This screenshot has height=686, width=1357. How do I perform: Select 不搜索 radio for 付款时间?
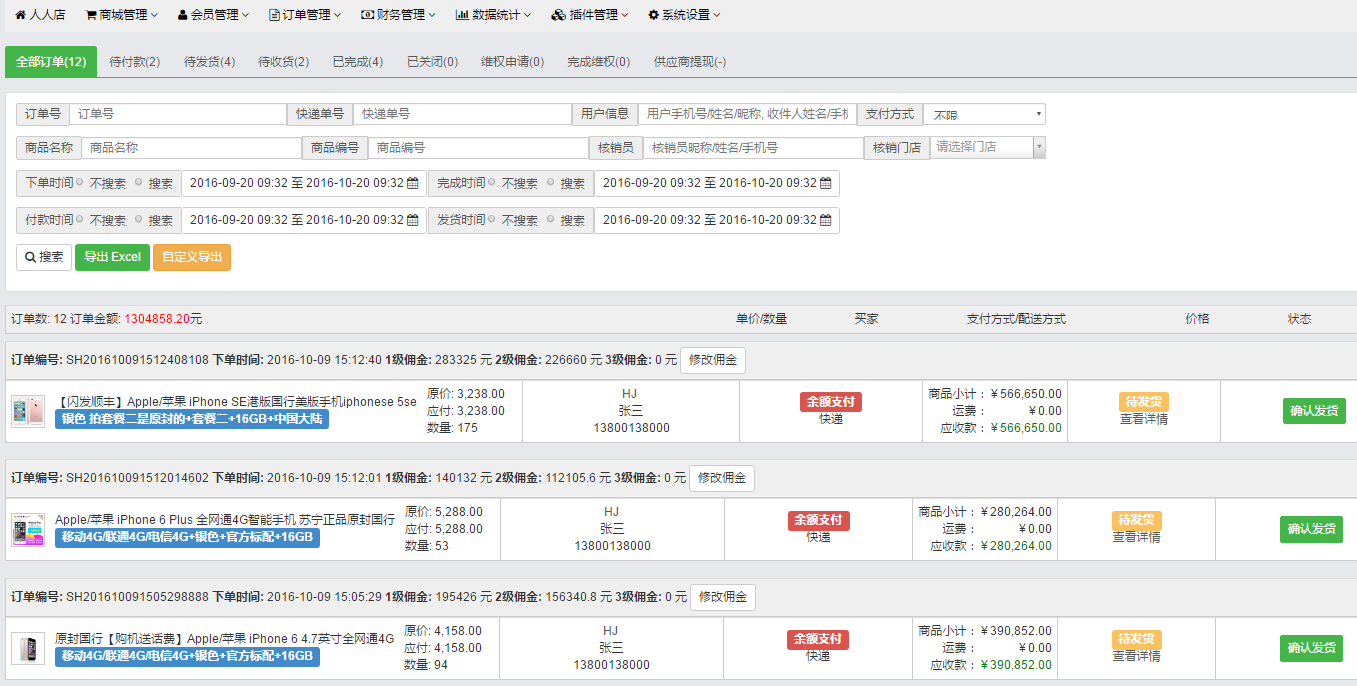point(80,220)
